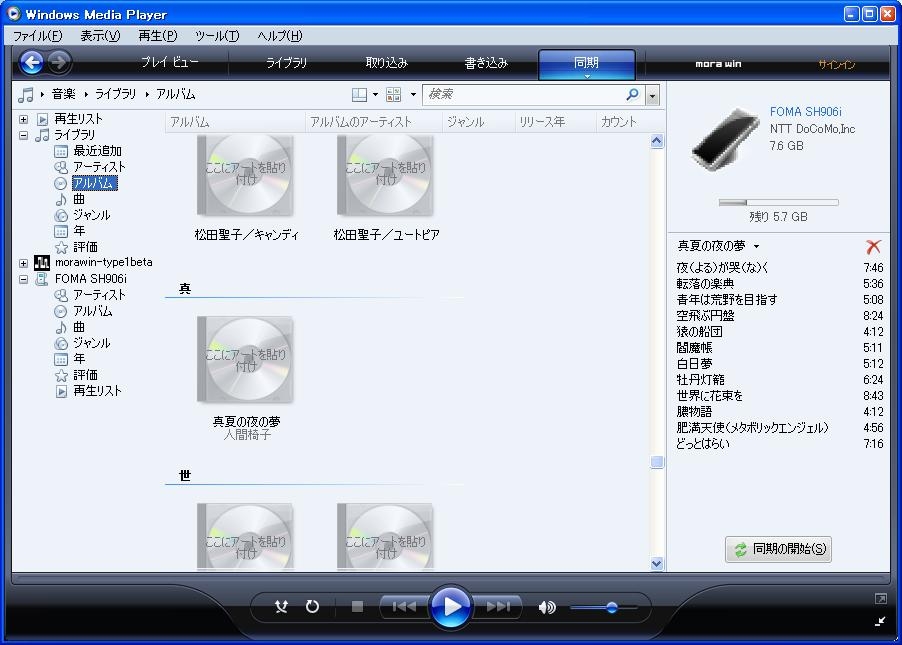Viewport: 902px width, 645px height.
Task: Click the view options grid icon
Action: pos(393,94)
